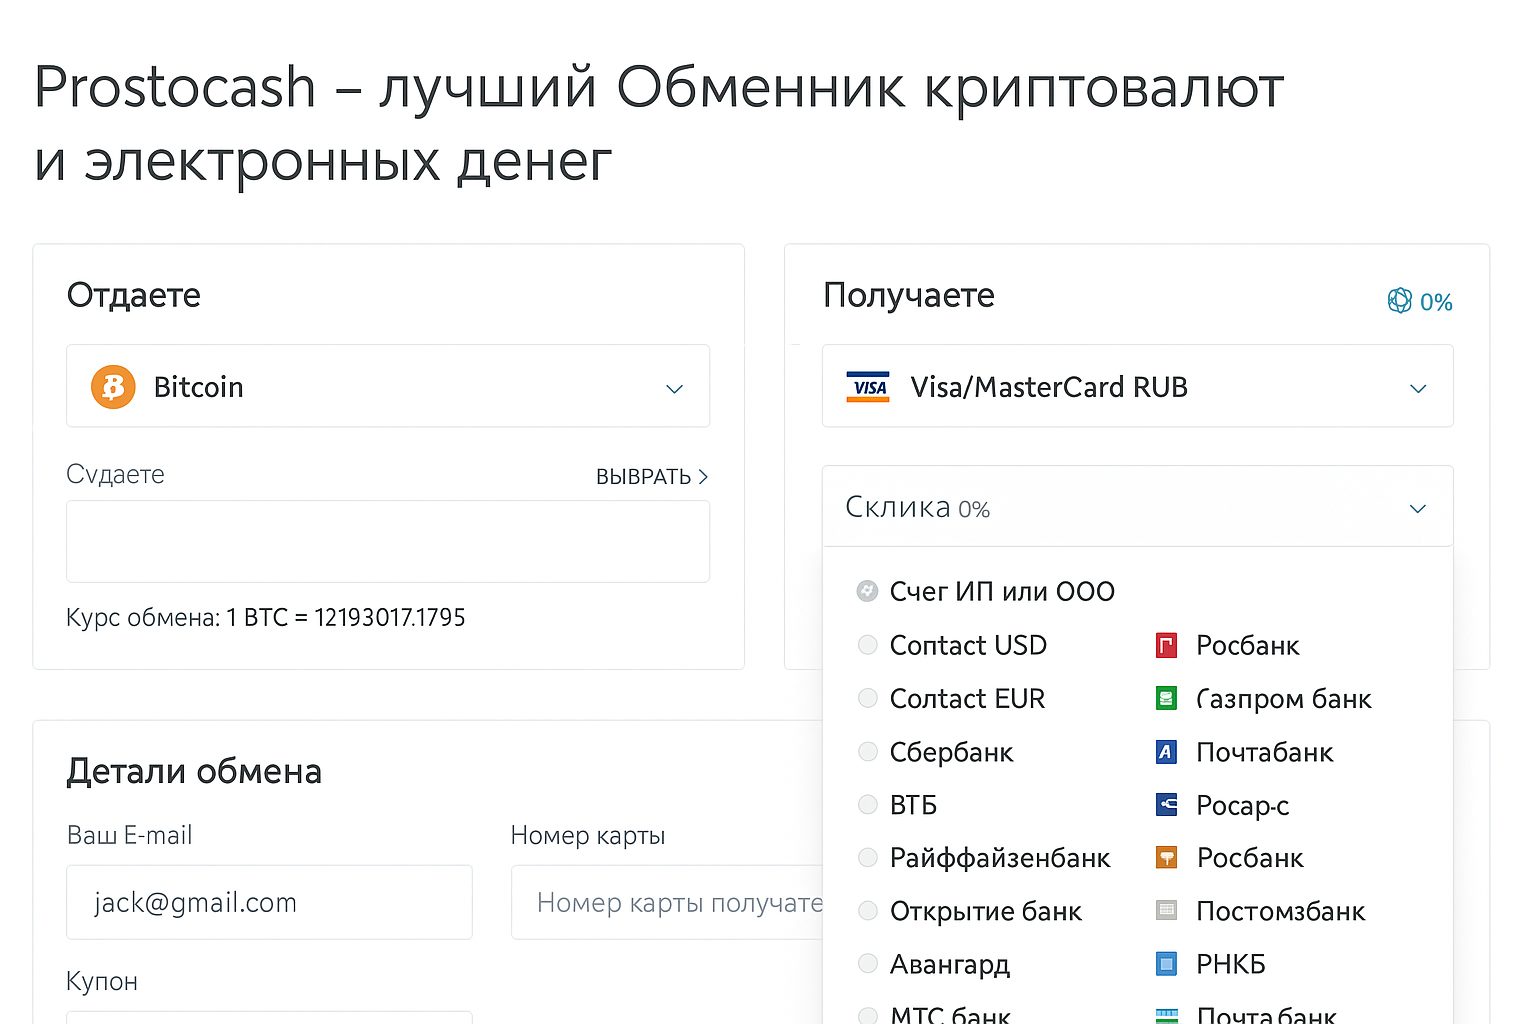1536x1024 pixels.
Task: Click the Росбанк bank logo icon
Action: pos(1165,645)
